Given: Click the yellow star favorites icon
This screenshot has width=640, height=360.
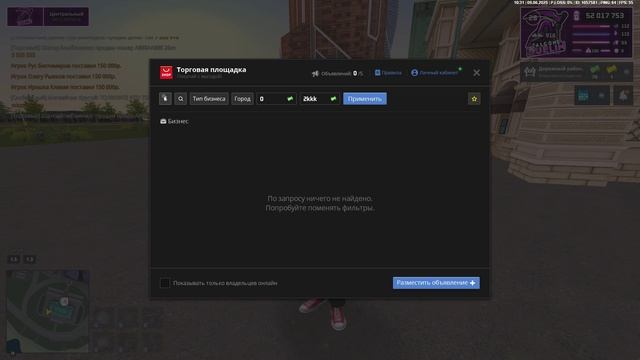Looking at the screenshot, I should [474, 99].
